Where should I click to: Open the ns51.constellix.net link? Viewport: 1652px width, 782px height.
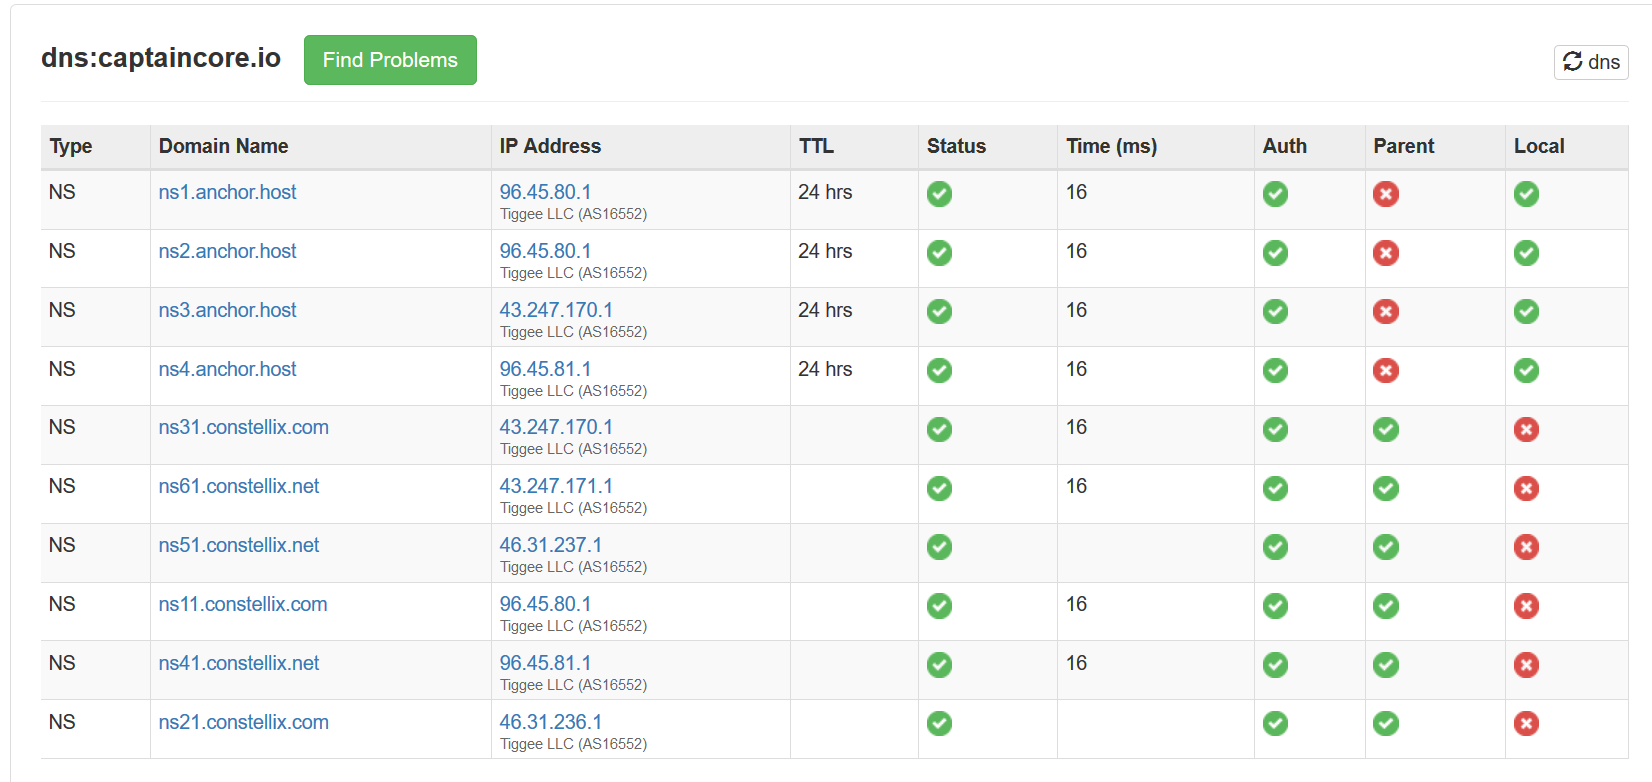click(239, 545)
